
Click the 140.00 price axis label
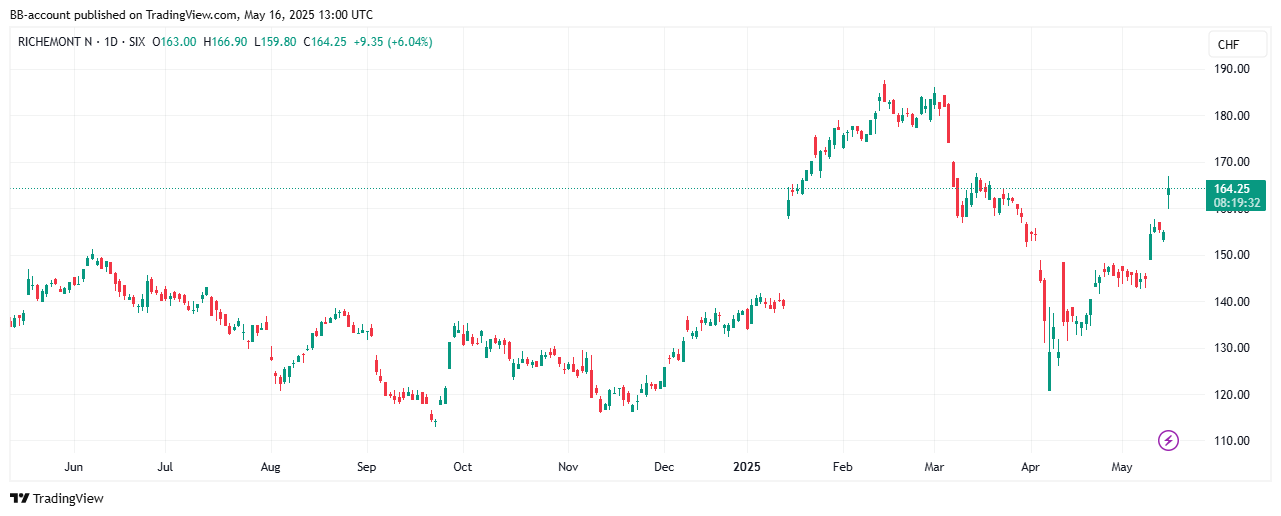(1231, 302)
